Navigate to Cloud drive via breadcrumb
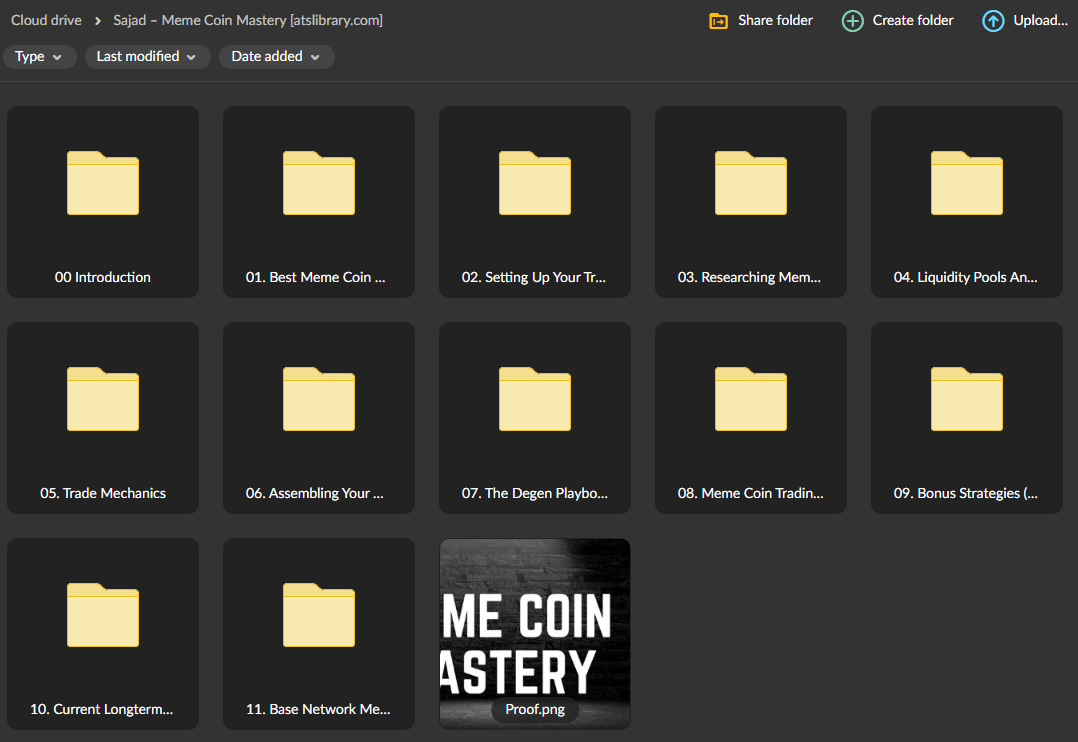 (45, 19)
